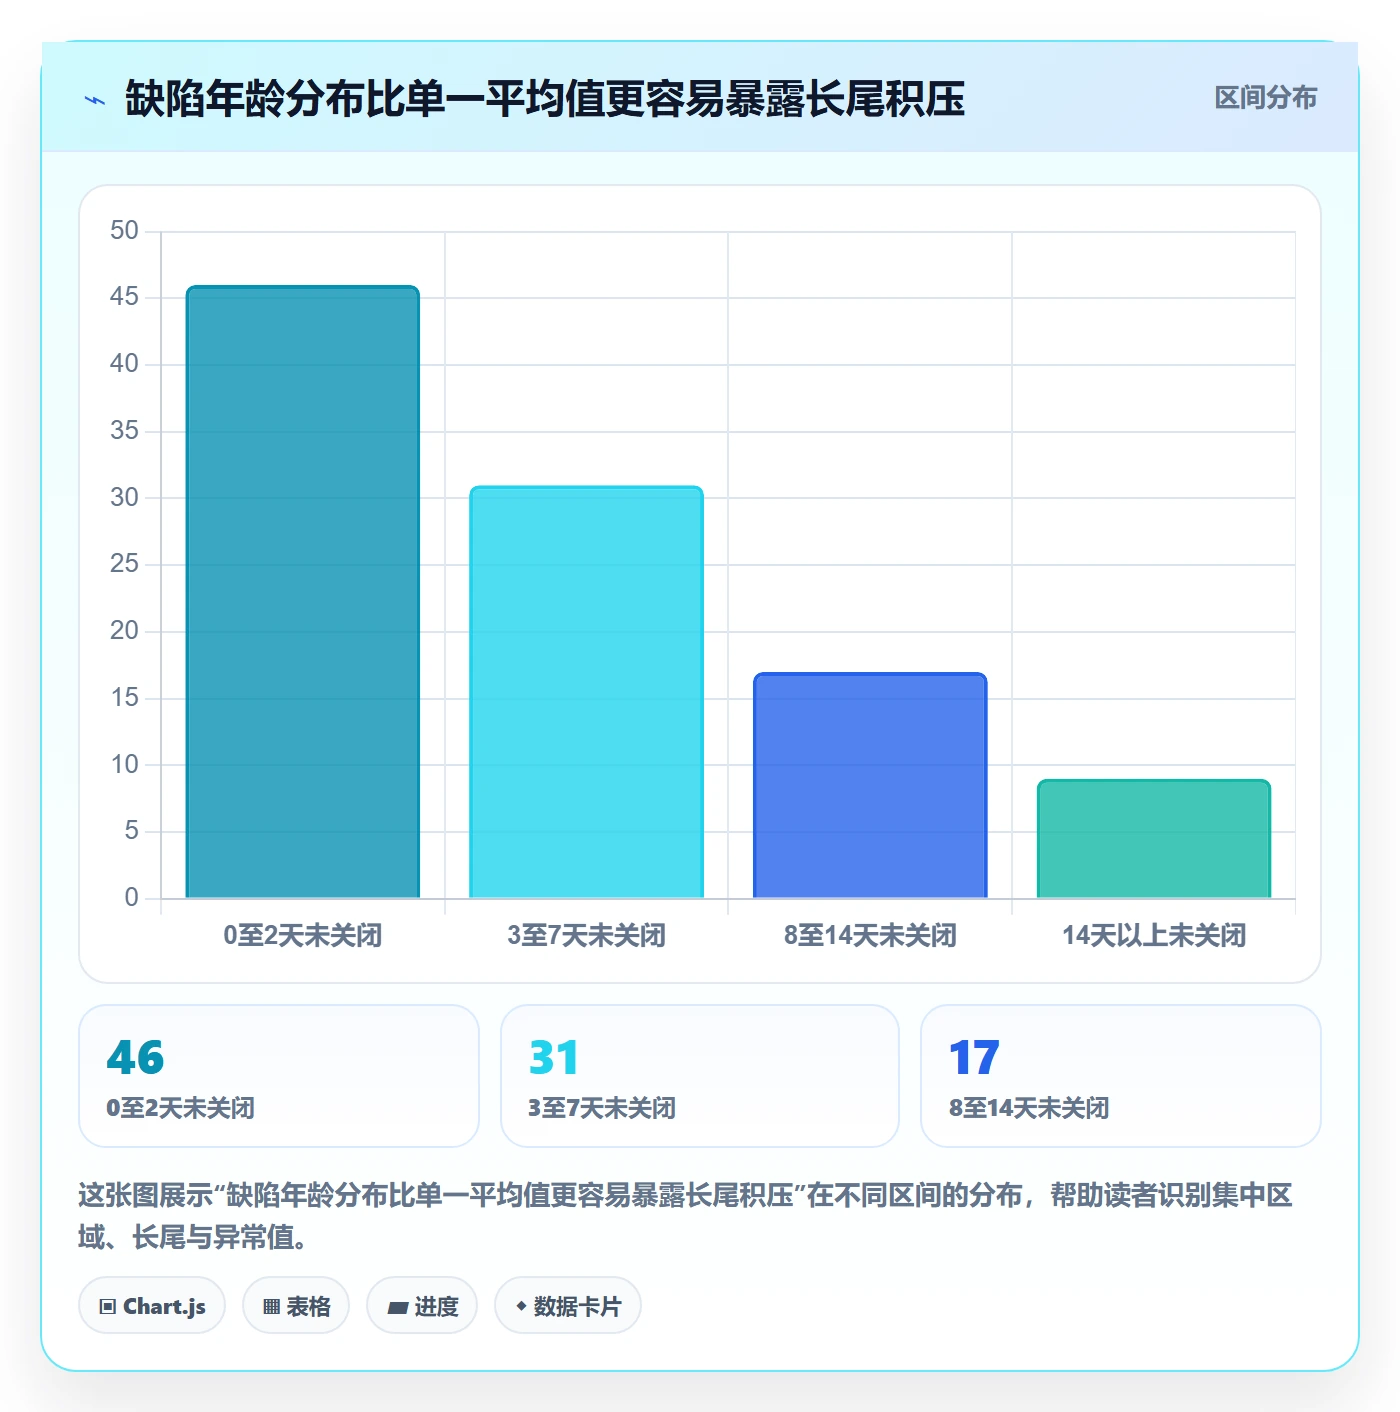Click x-axis label 8至14天未关闭
Viewport: 1400px width, 1412px height.
tap(870, 936)
